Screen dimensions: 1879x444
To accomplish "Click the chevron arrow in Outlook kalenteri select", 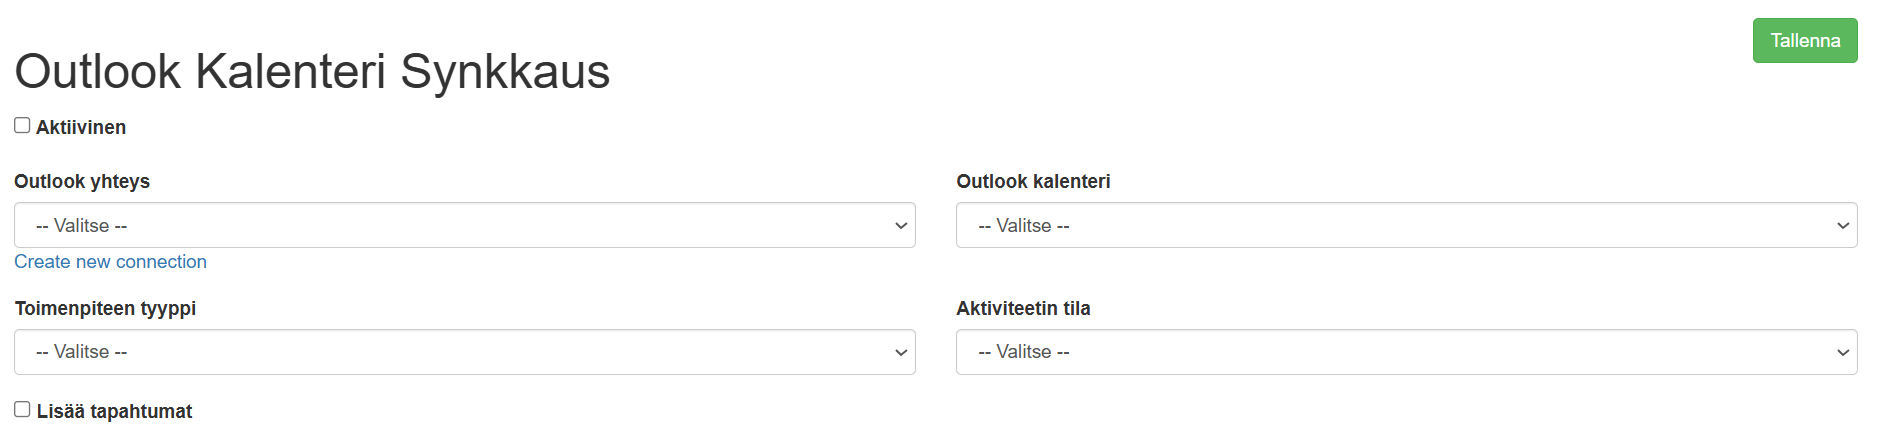I will (1843, 226).
